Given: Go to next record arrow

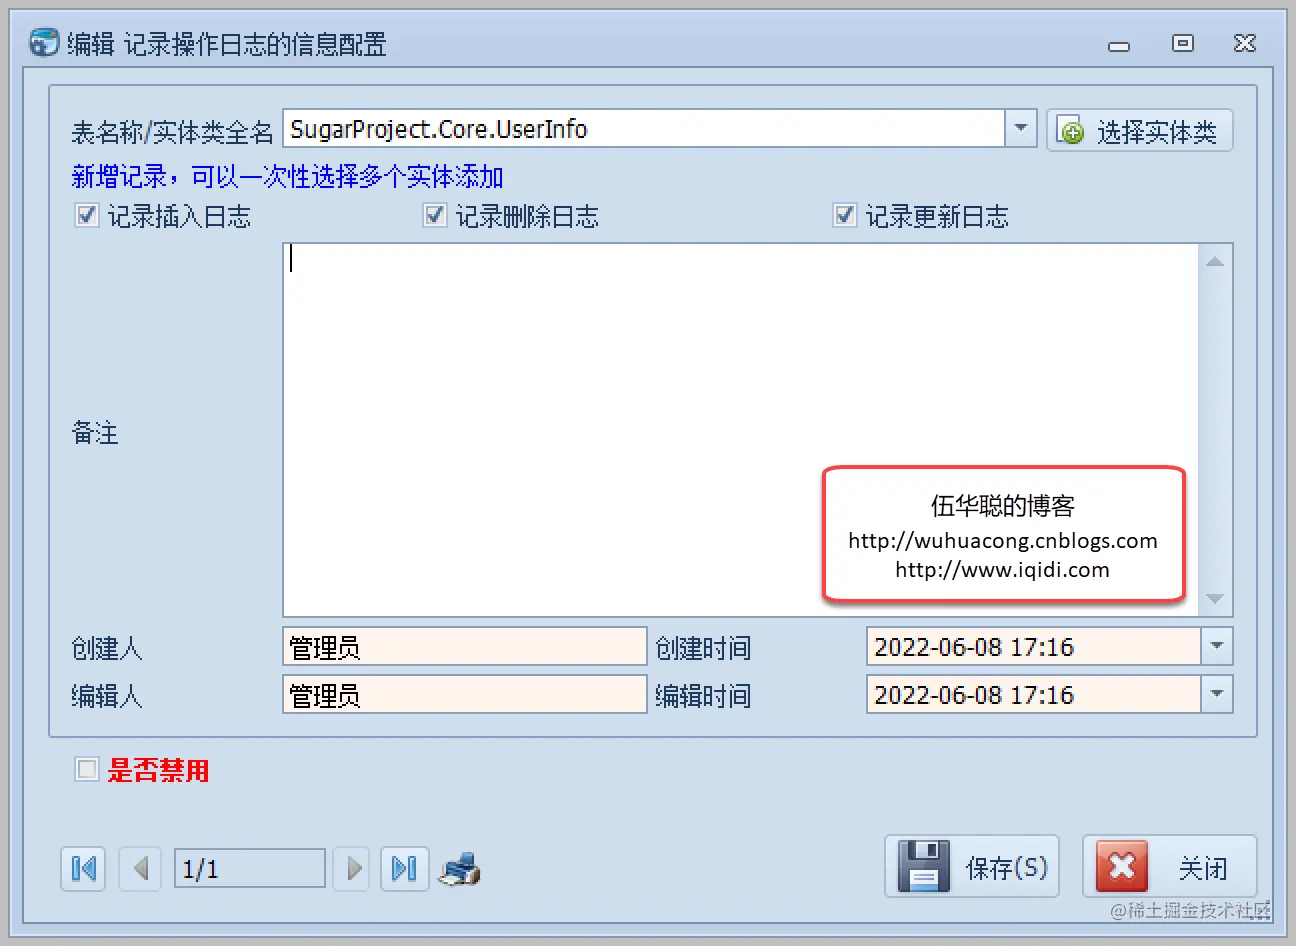Looking at the screenshot, I should pos(353,869).
